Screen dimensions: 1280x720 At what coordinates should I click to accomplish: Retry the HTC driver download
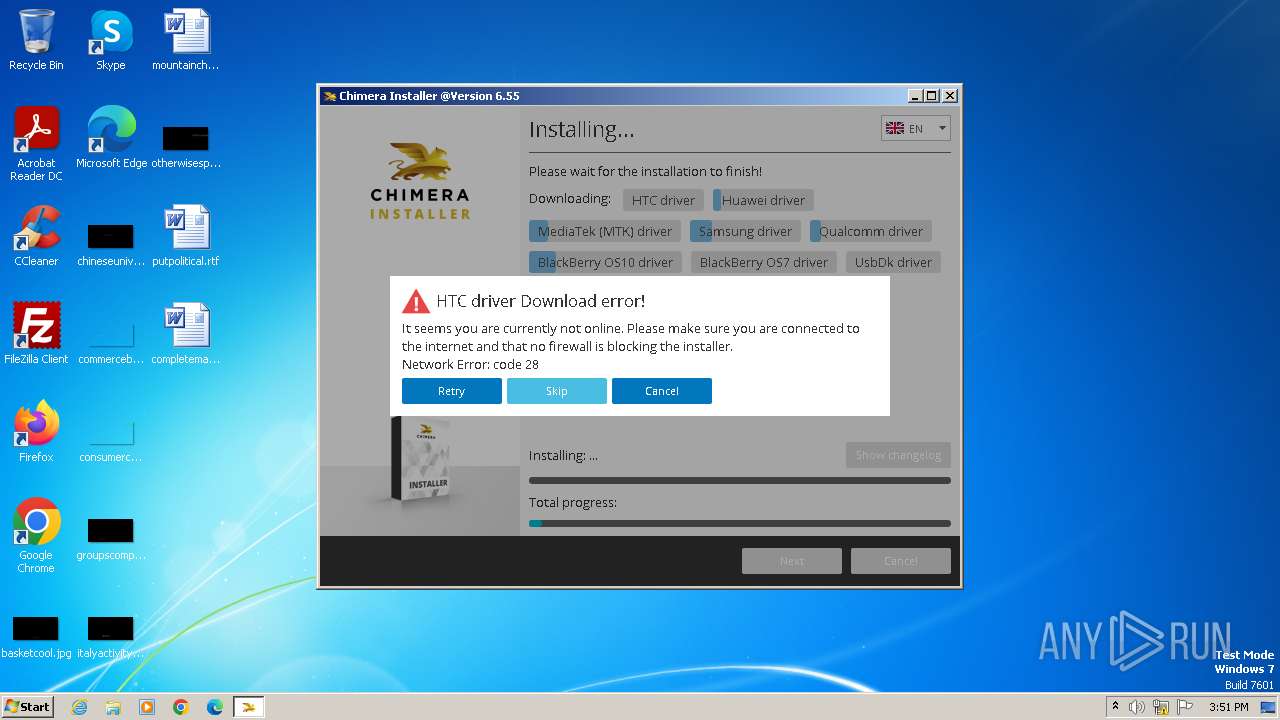tap(451, 391)
